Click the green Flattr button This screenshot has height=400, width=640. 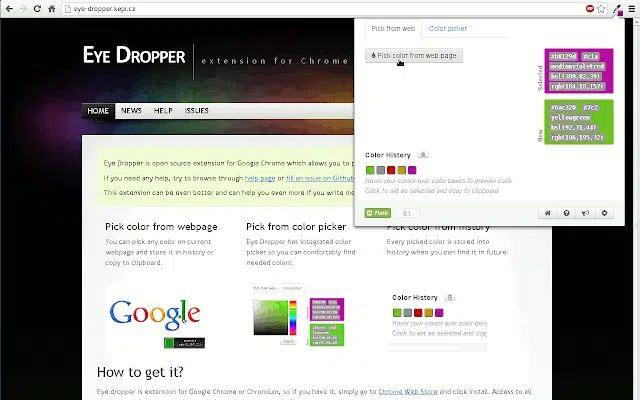point(378,213)
